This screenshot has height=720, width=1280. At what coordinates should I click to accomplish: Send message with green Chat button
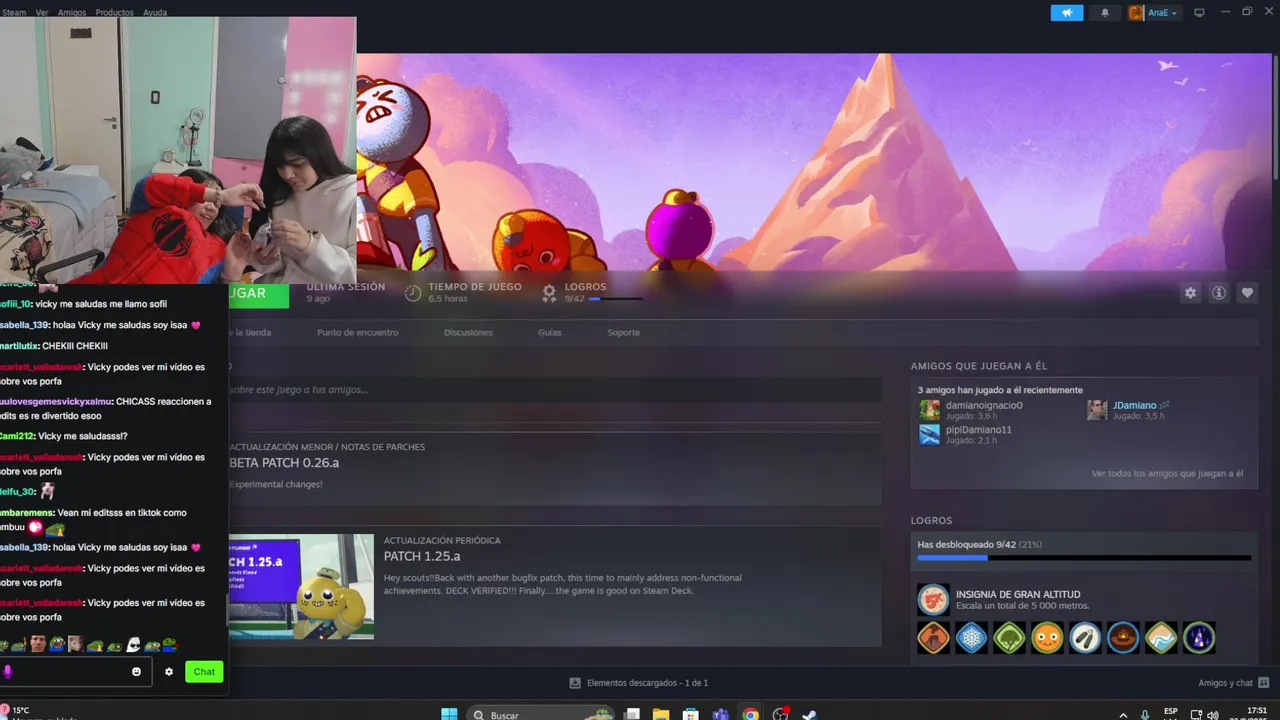coord(204,672)
